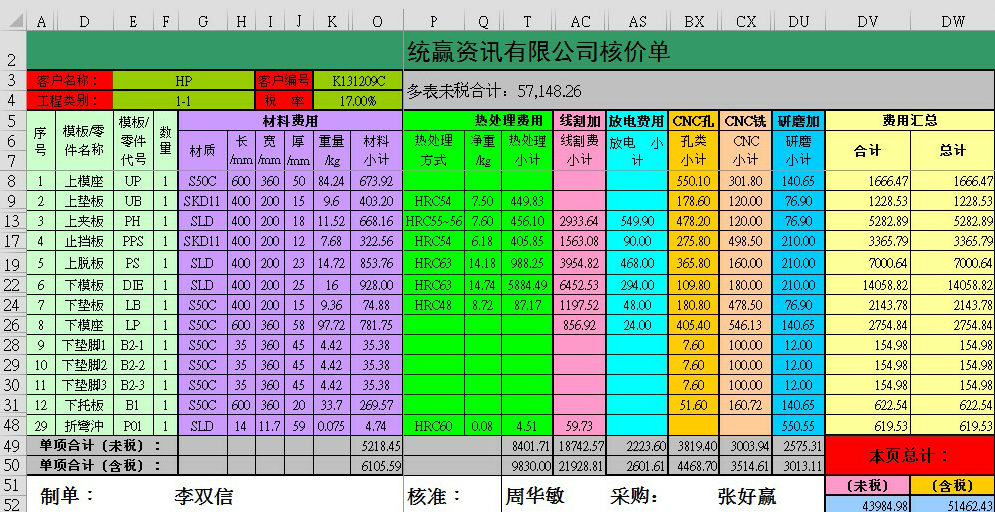The width and height of the screenshot is (995, 512).
Task: Click the material total 5218.45
Action: pyautogui.click(x=377, y=445)
